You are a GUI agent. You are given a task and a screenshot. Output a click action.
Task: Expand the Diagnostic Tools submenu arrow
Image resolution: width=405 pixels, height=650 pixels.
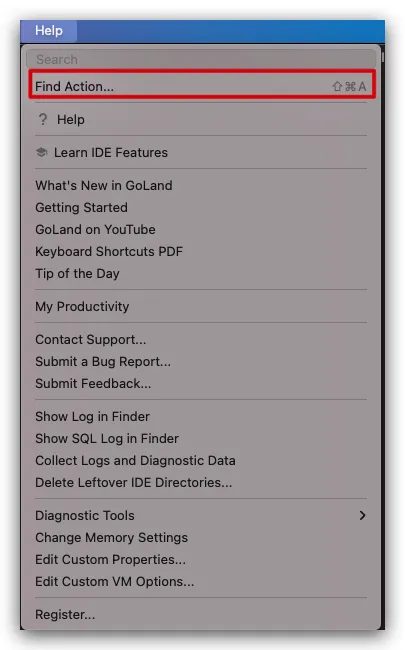(362, 515)
